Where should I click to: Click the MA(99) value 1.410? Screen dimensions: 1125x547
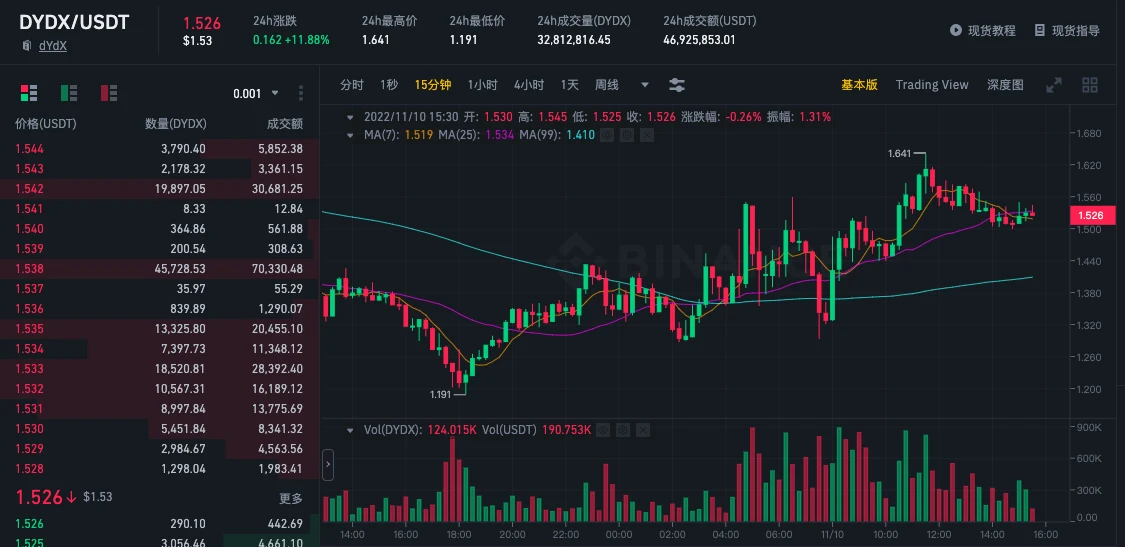click(581, 134)
